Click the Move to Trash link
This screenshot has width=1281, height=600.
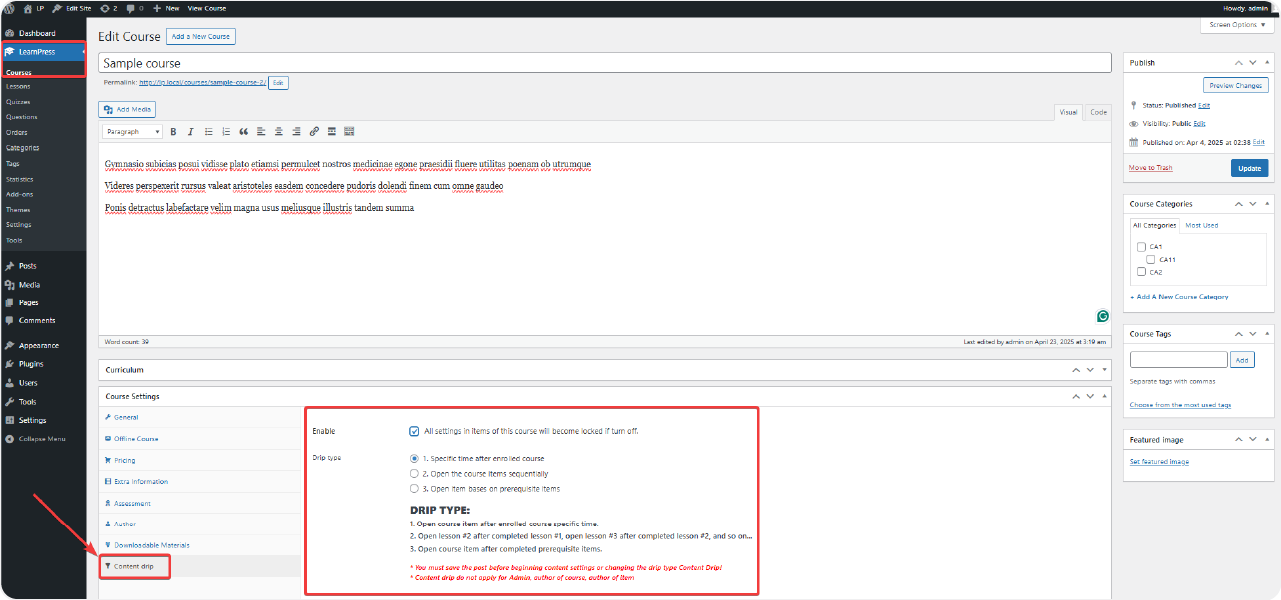point(1152,168)
